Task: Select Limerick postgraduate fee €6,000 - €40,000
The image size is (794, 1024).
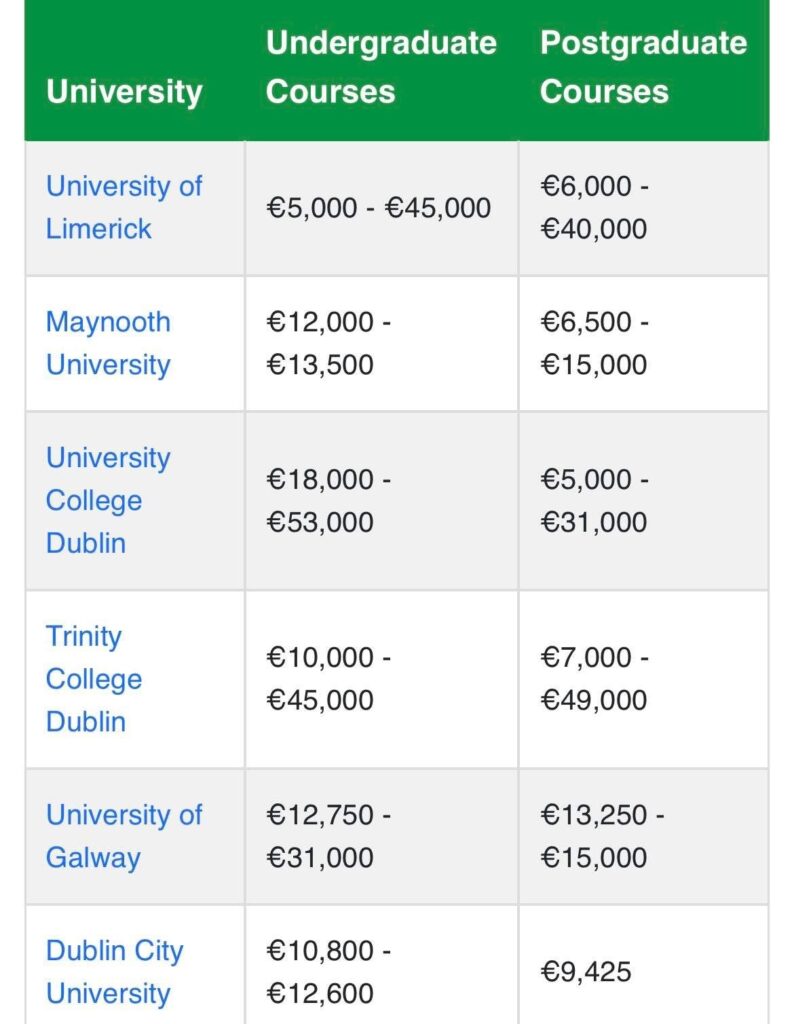Action: [x=594, y=208]
